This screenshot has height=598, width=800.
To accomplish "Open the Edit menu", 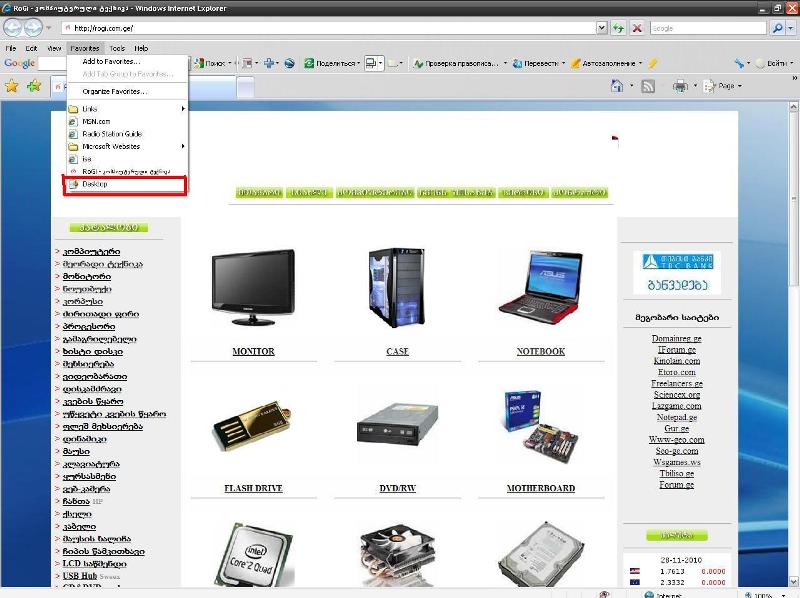I will 32,48.
